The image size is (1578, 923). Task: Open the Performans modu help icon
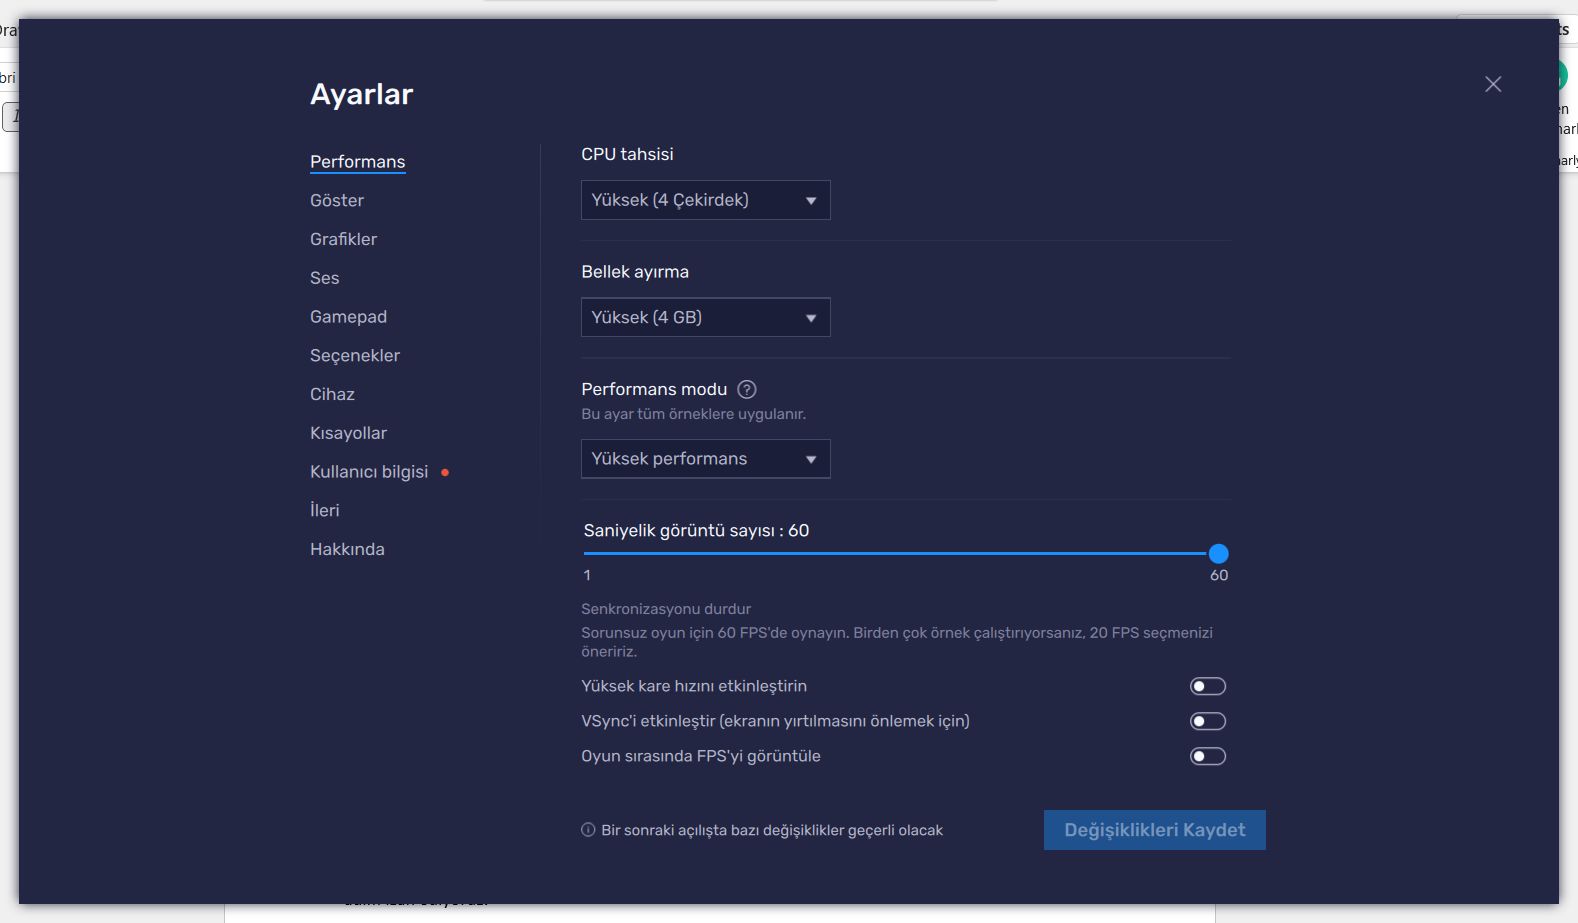[x=747, y=390]
